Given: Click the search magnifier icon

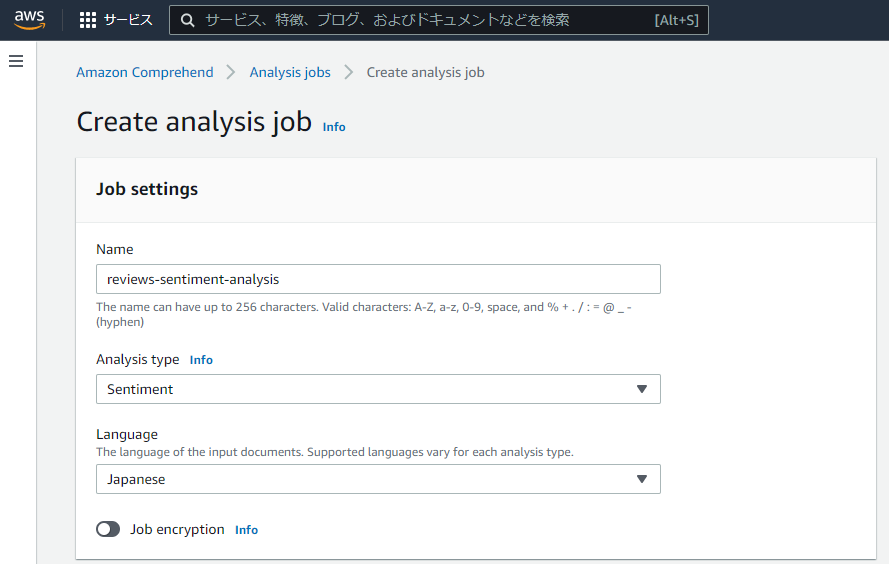Looking at the screenshot, I should pos(188,20).
